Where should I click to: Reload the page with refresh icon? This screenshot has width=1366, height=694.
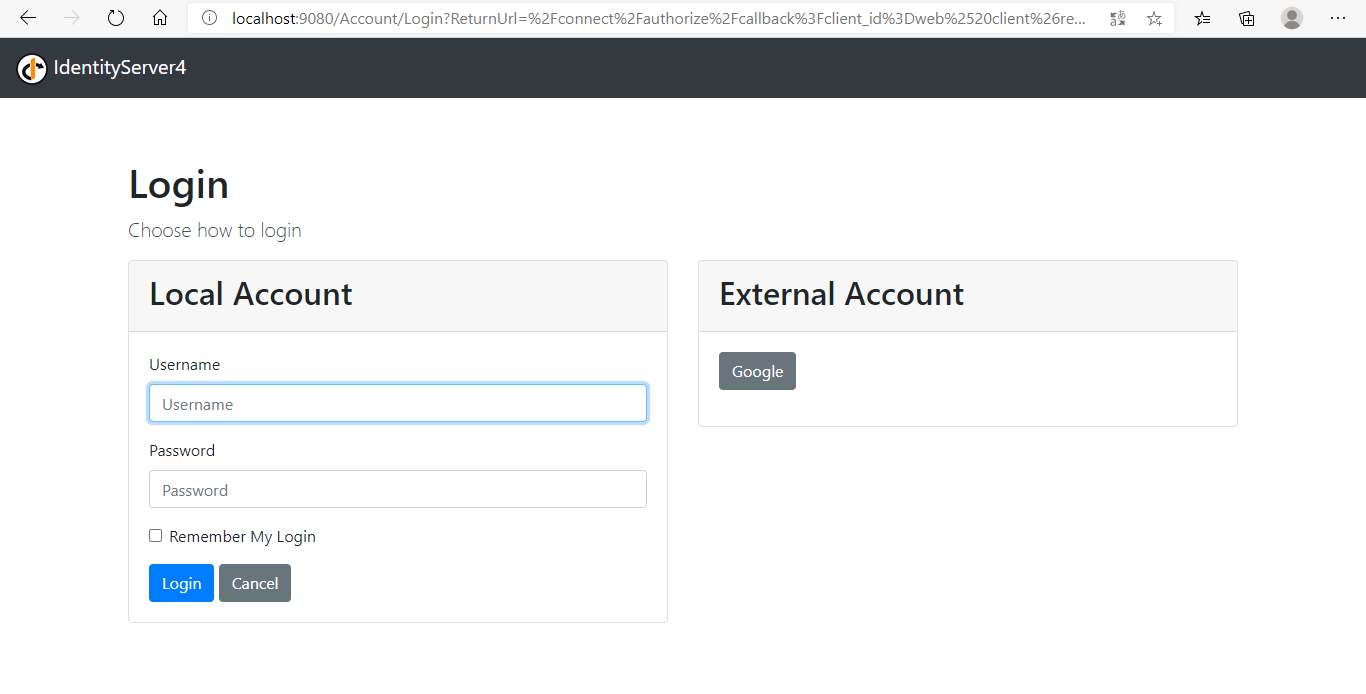pos(116,18)
